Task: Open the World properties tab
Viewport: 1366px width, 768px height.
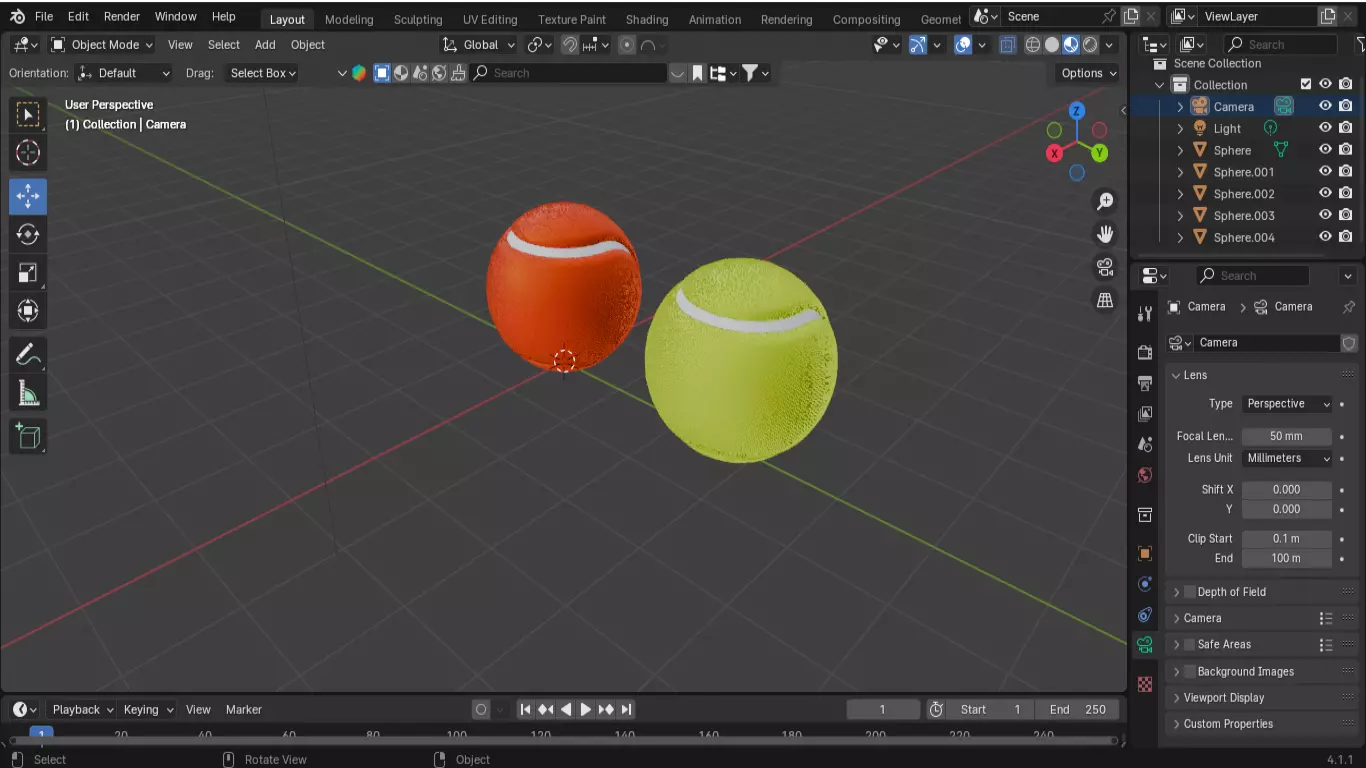Action: [1146, 475]
